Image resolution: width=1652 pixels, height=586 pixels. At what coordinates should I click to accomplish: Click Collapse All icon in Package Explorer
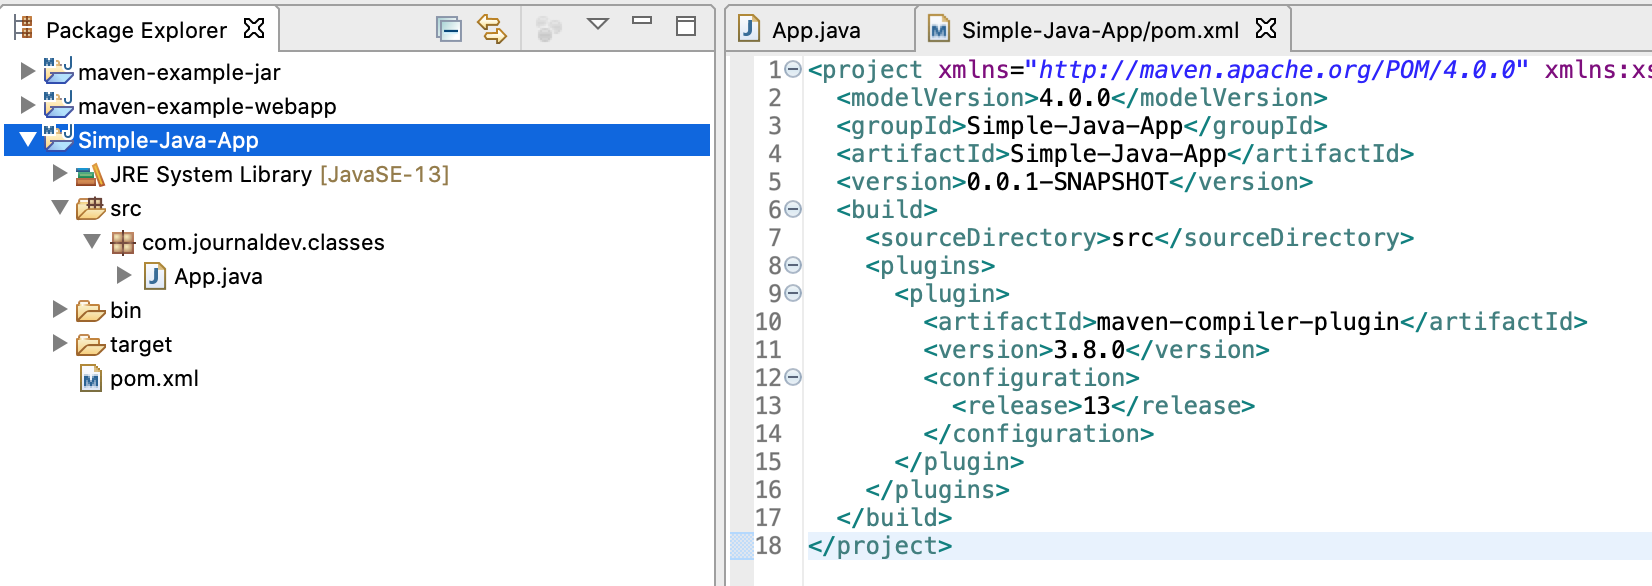click(449, 29)
